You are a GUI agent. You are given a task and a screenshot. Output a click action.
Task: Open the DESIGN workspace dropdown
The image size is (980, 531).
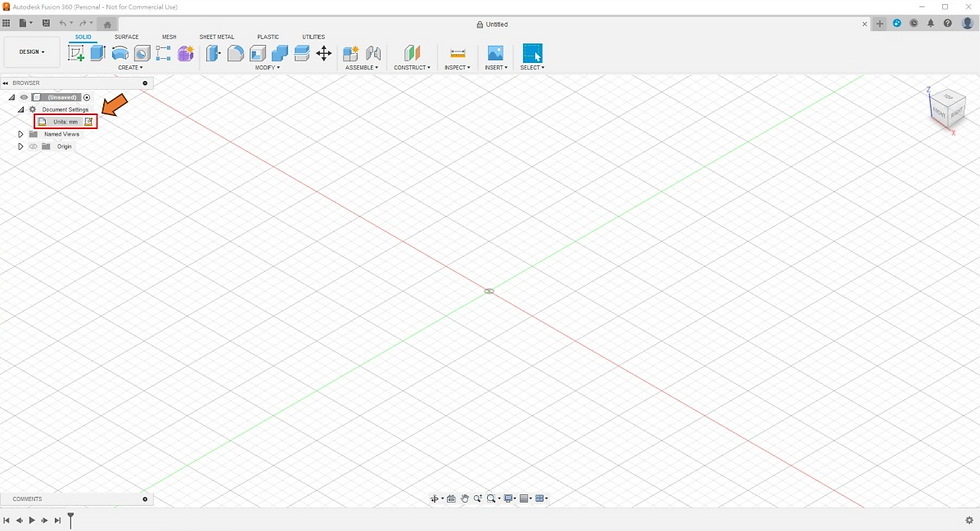(x=32, y=52)
